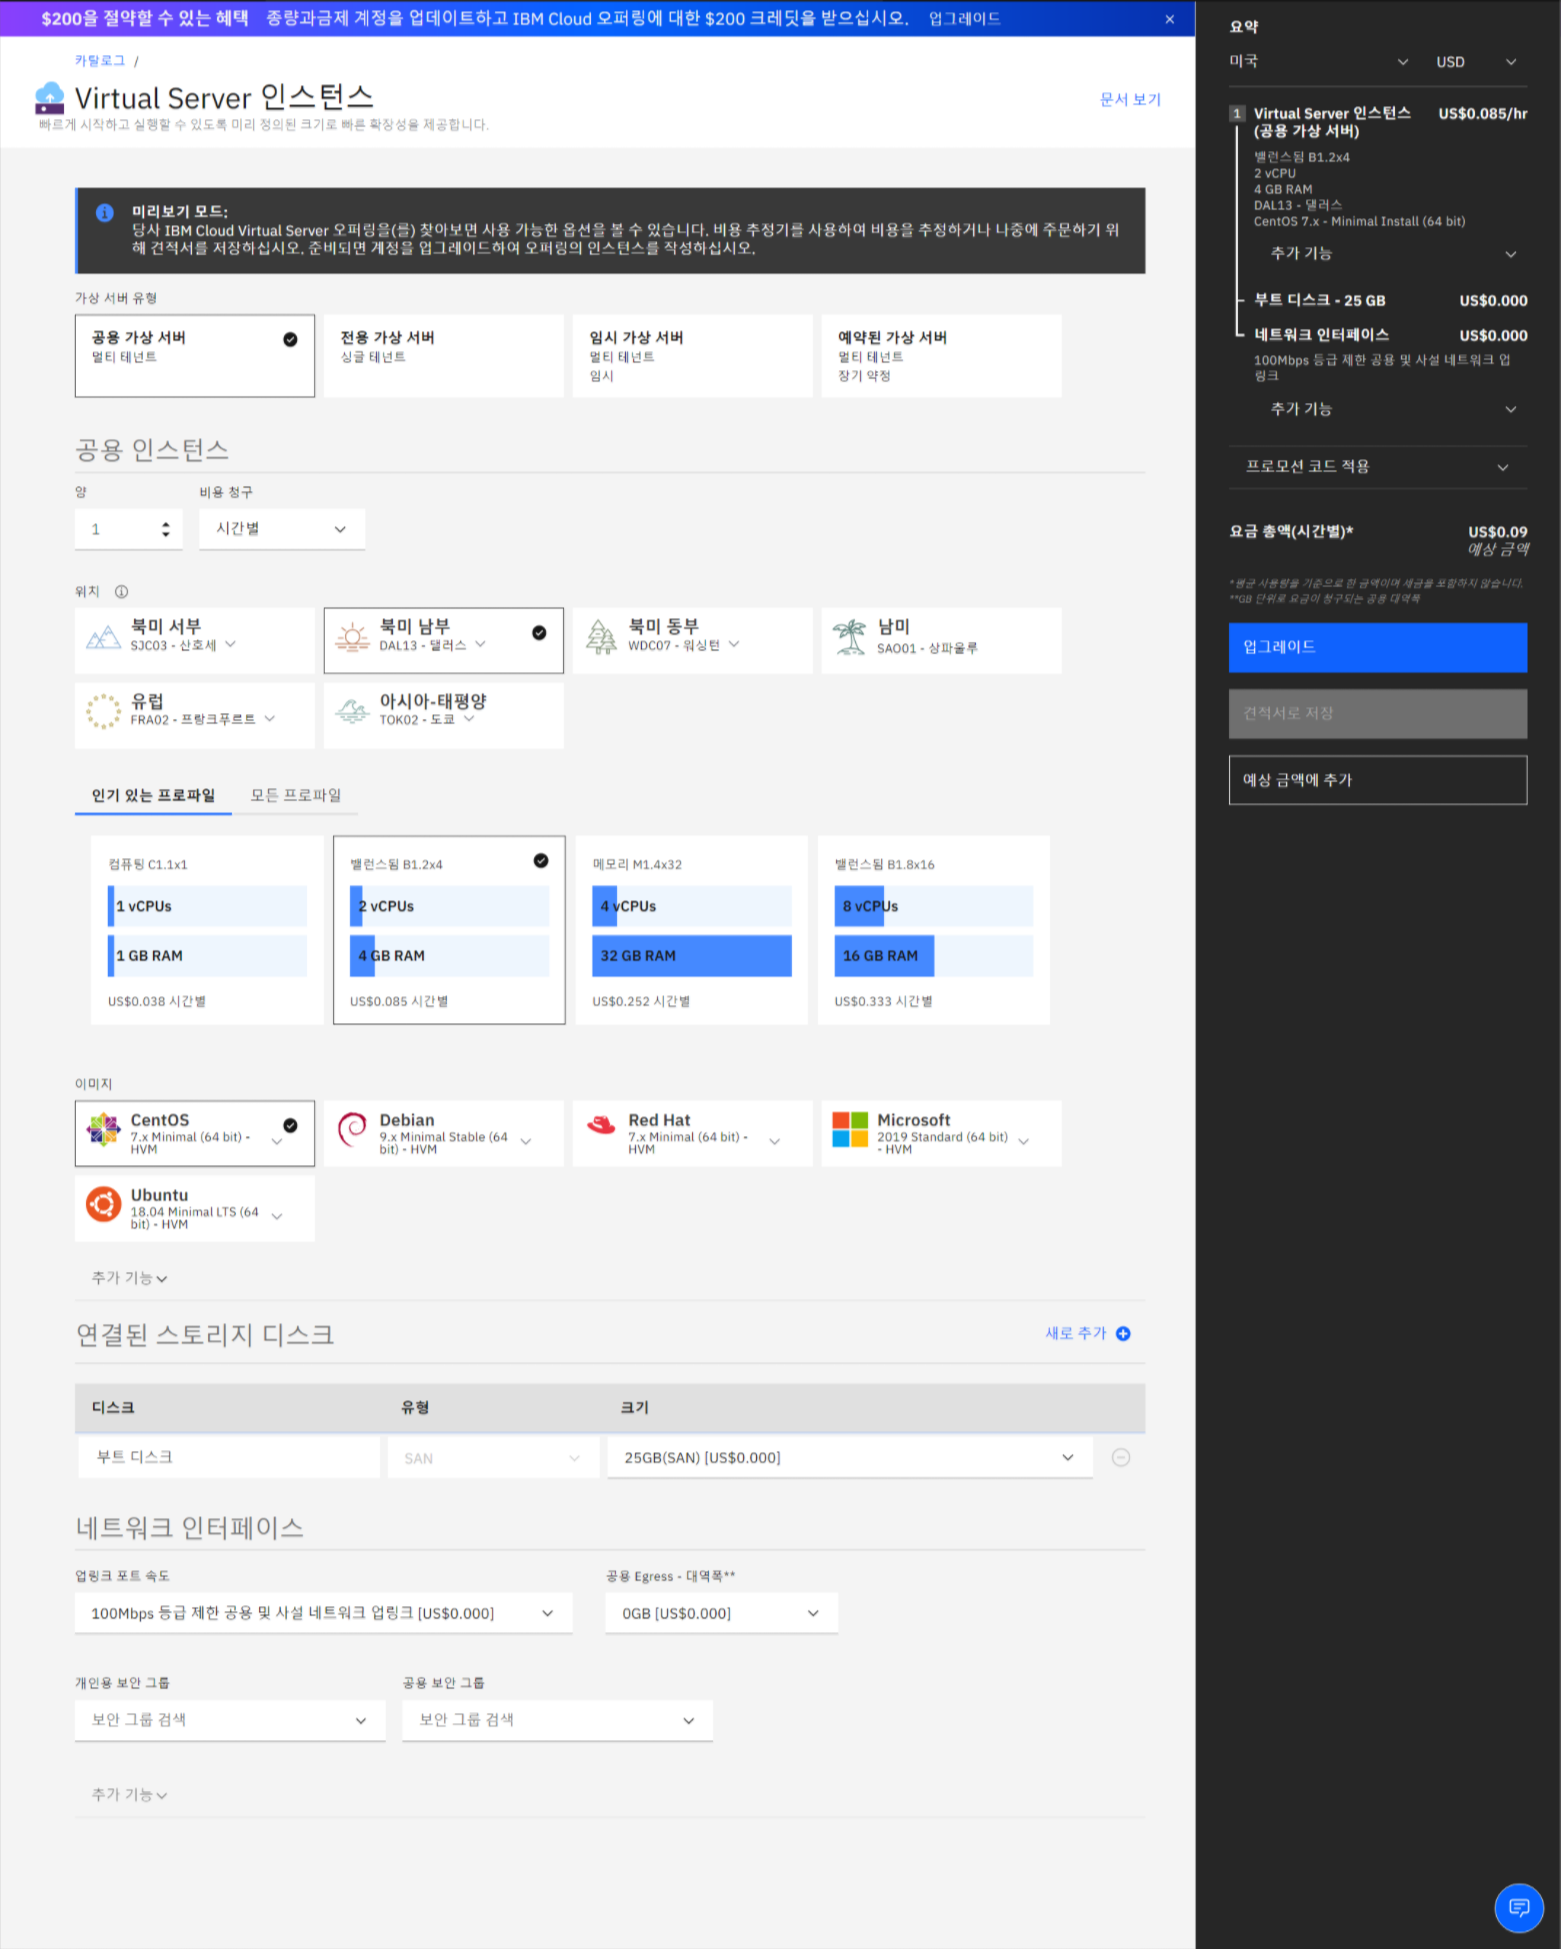The height and width of the screenshot is (1949, 1561).
Task: Click the 16 GB RAM usage bar
Action: (934, 956)
